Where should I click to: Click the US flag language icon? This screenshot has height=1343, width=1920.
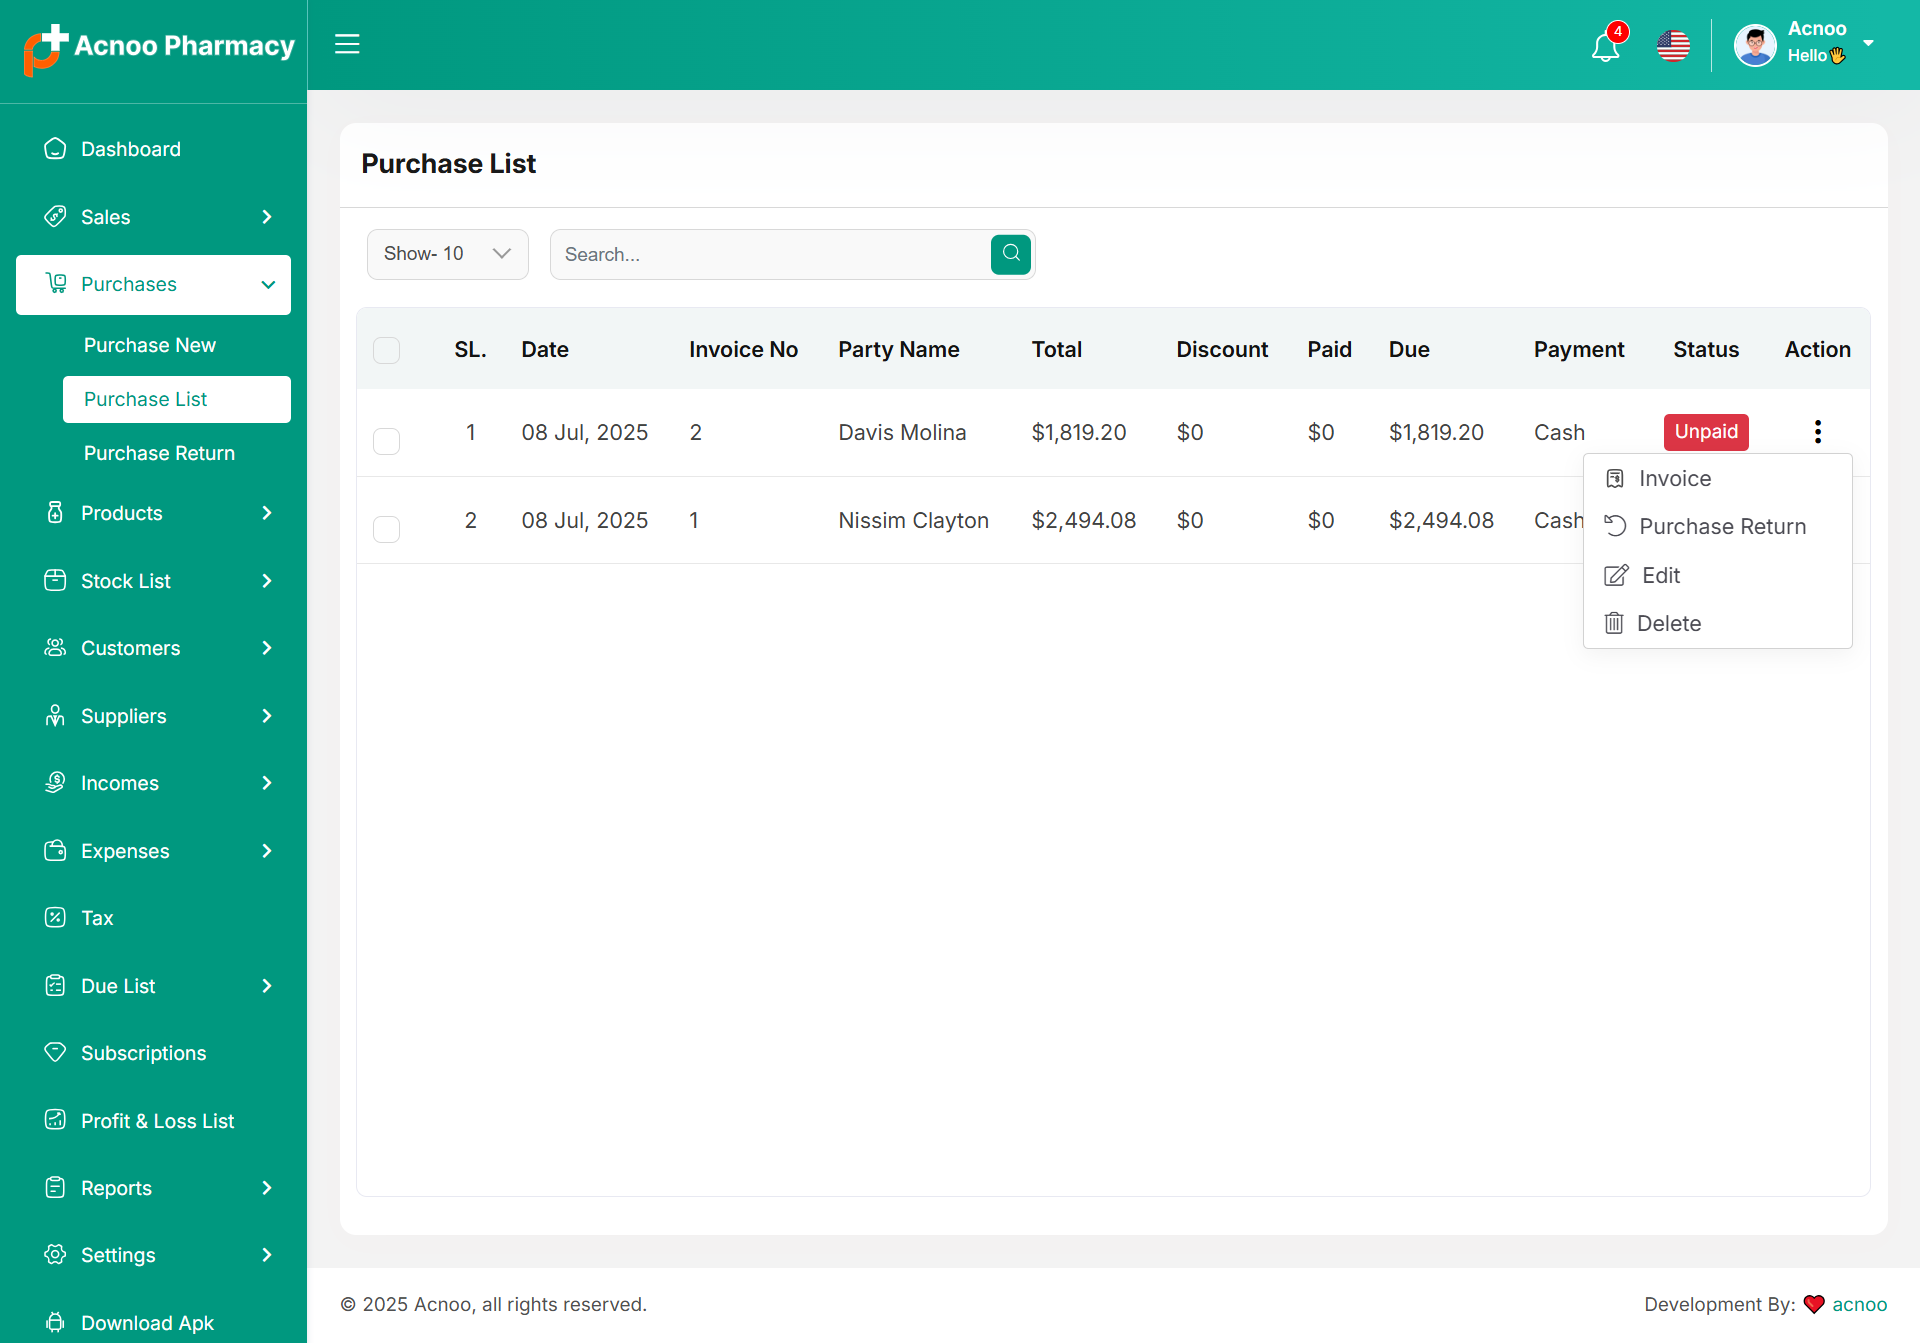point(1673,46)
